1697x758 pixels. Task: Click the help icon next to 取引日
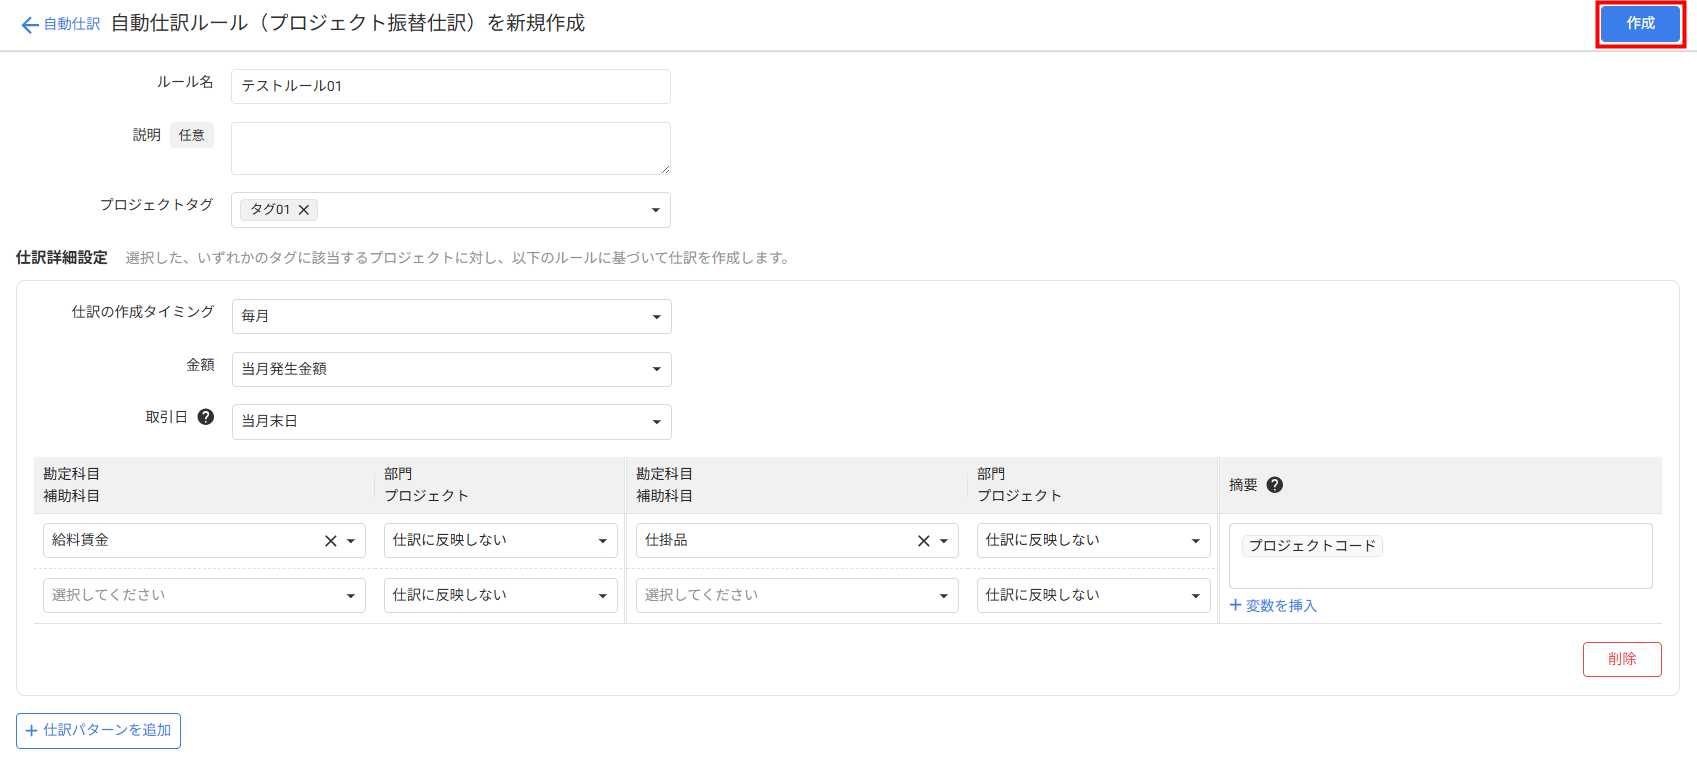(x=206, y=417)
